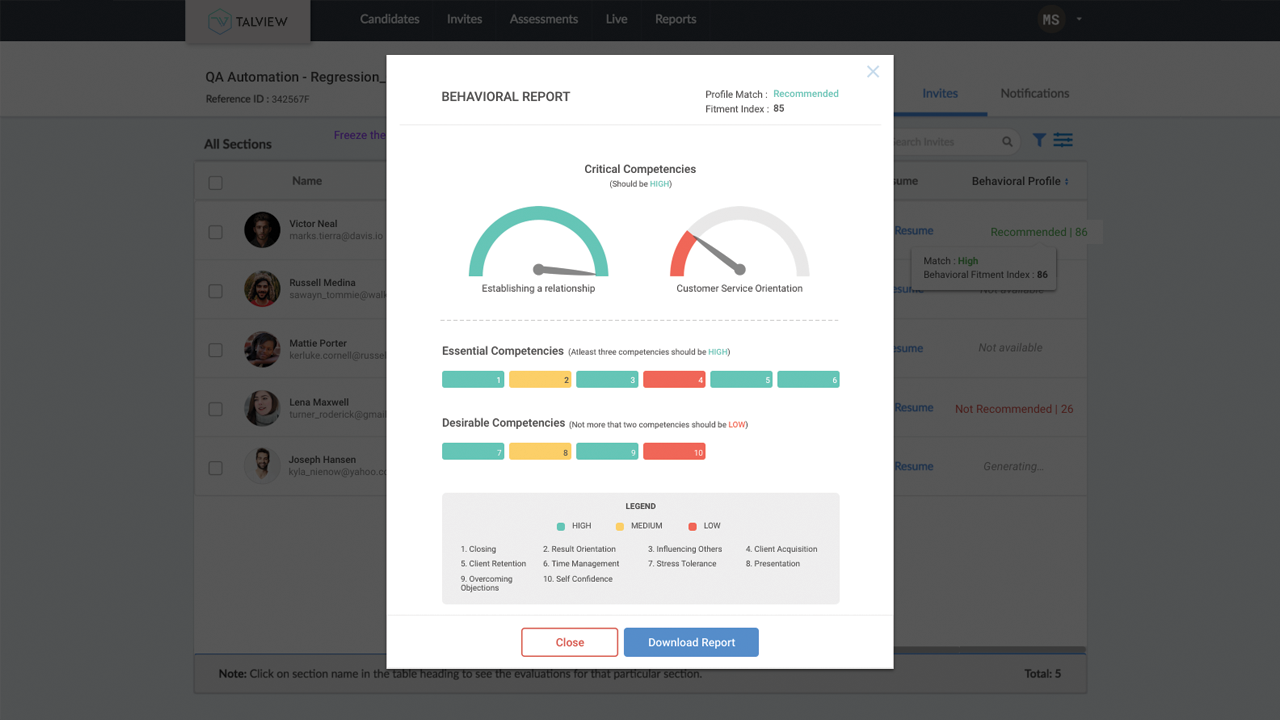The width and height of the screenshot is (1280, 720).
Task: Click the search magnifier icon
Action: point(1007,142)
